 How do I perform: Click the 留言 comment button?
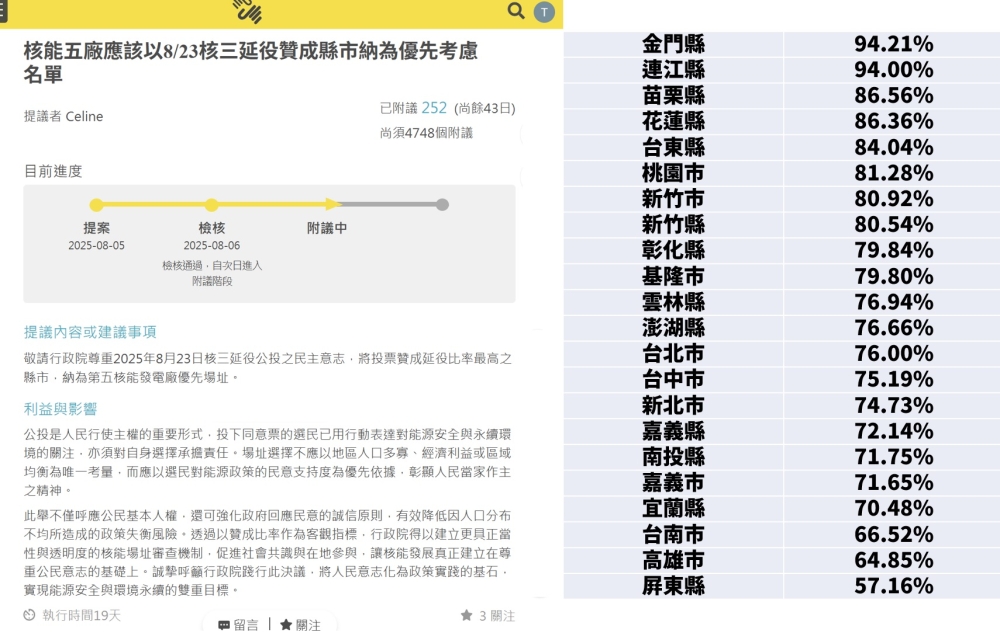(238, 624)
